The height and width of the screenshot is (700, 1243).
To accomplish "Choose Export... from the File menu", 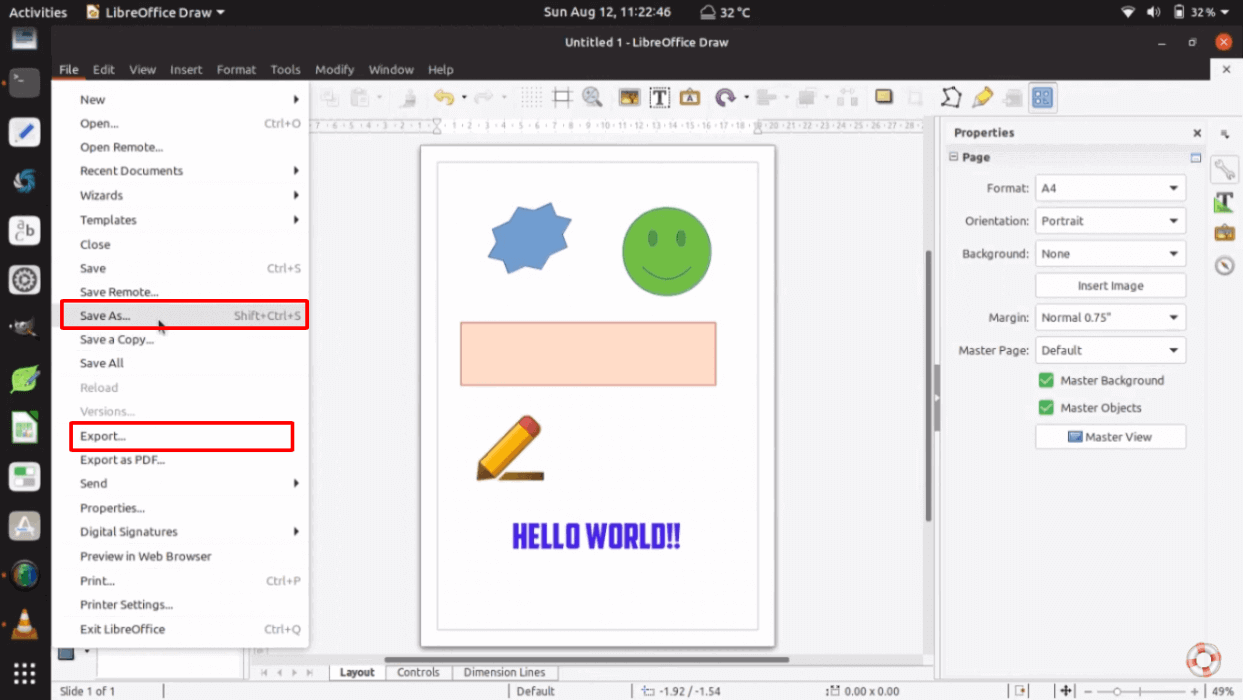I will 103,436.
